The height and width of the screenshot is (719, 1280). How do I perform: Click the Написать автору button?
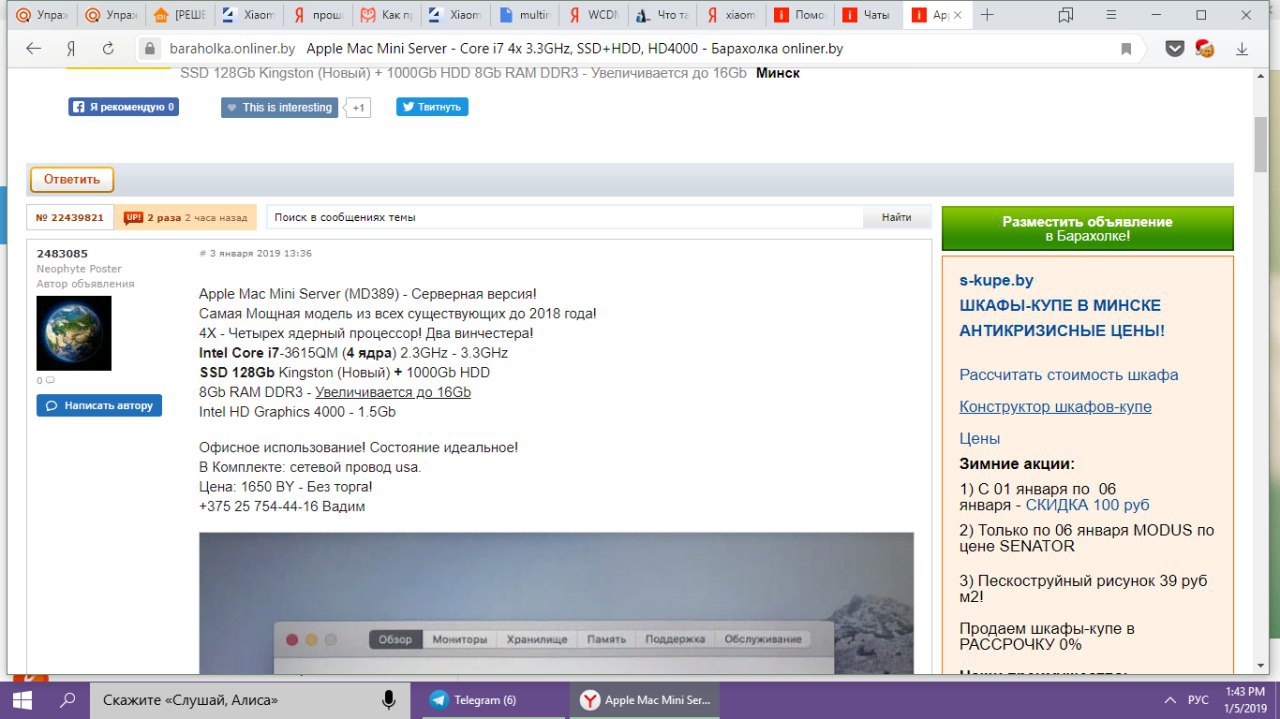point(99,406)
